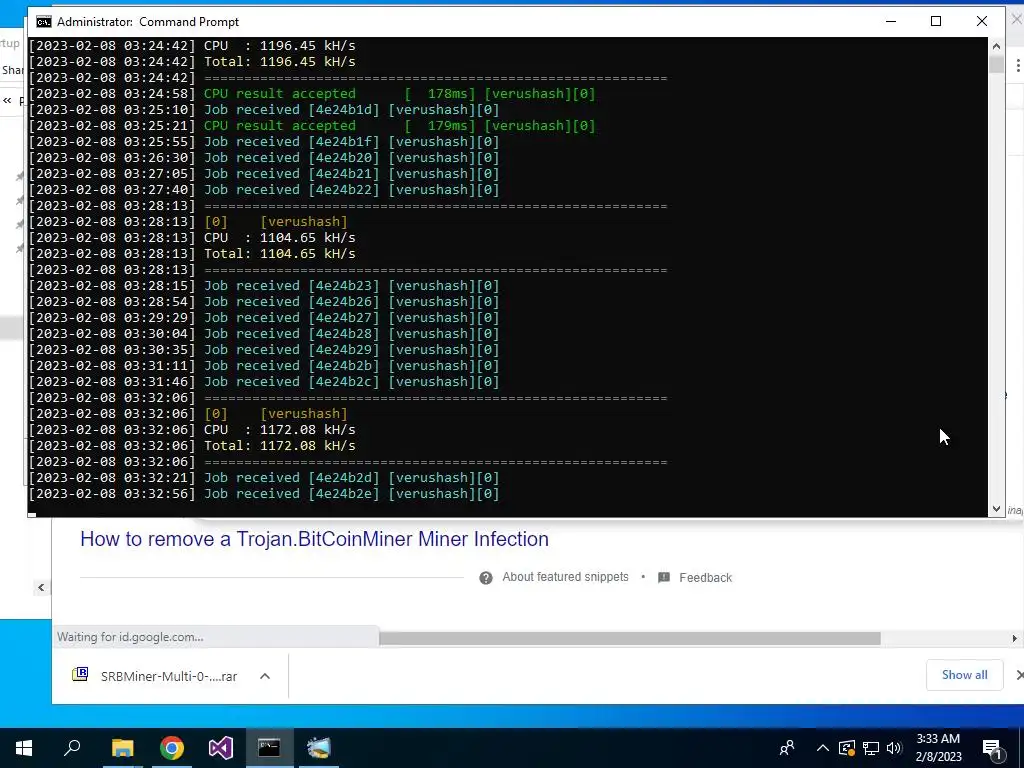Close the Command Prompt window
The image size is (1024, 768).
coord(982,22)
